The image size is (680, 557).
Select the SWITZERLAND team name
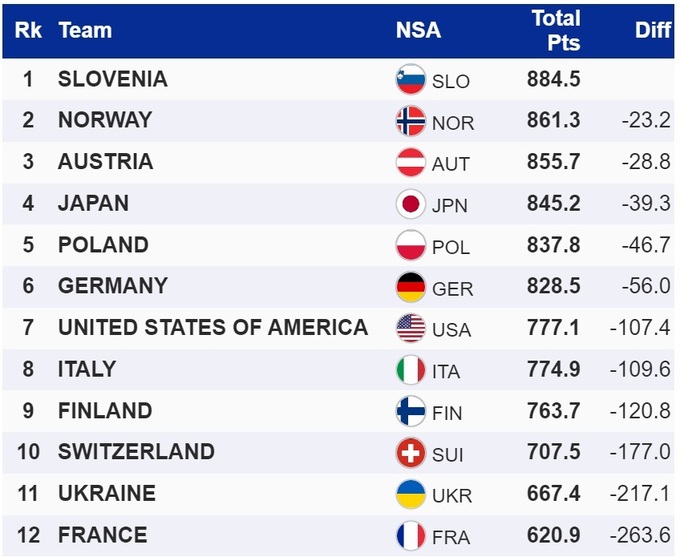pos(136,451)
